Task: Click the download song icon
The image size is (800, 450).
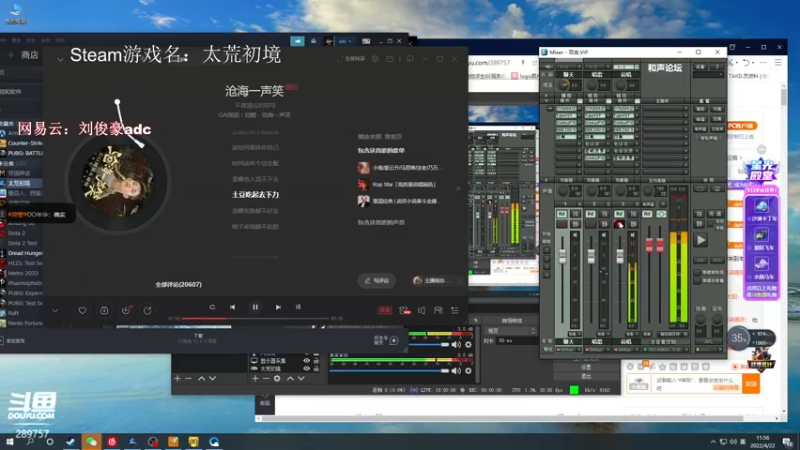Action: (x=126, y=310)
